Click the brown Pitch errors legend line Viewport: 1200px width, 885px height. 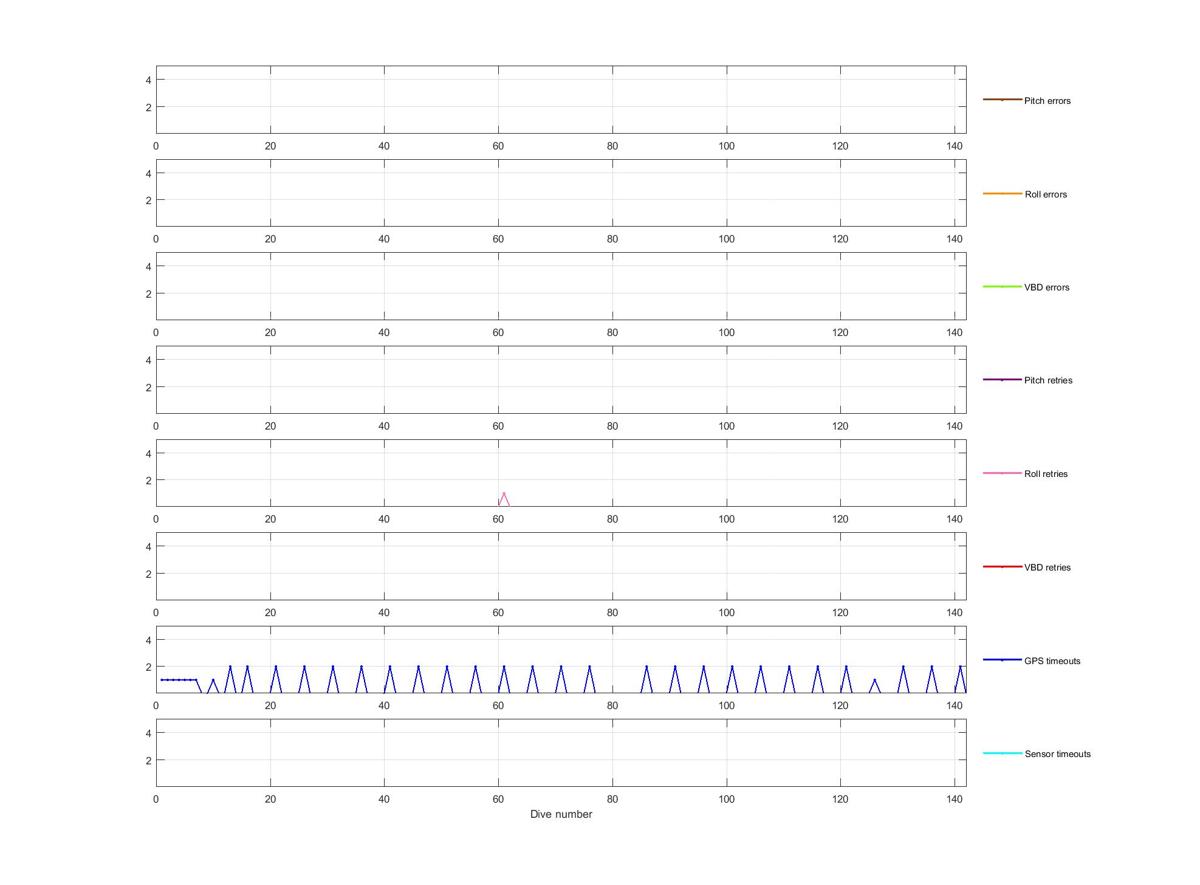(x=1002, y=100)
